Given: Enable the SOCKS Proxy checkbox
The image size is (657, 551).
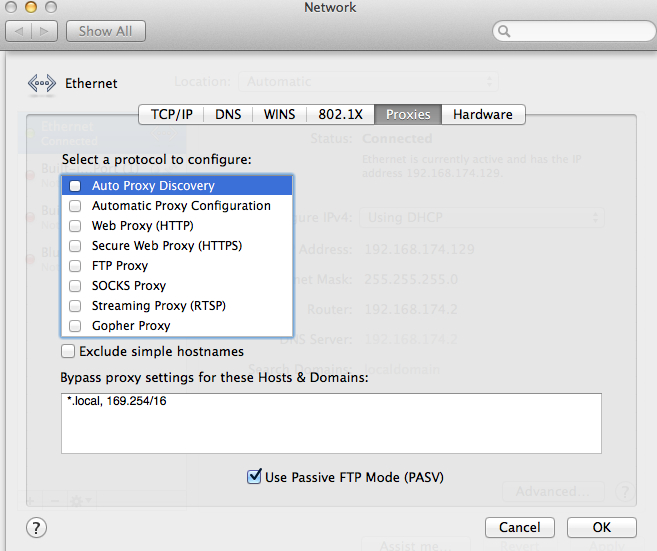Looking at the screenshot, I should 75,286.
